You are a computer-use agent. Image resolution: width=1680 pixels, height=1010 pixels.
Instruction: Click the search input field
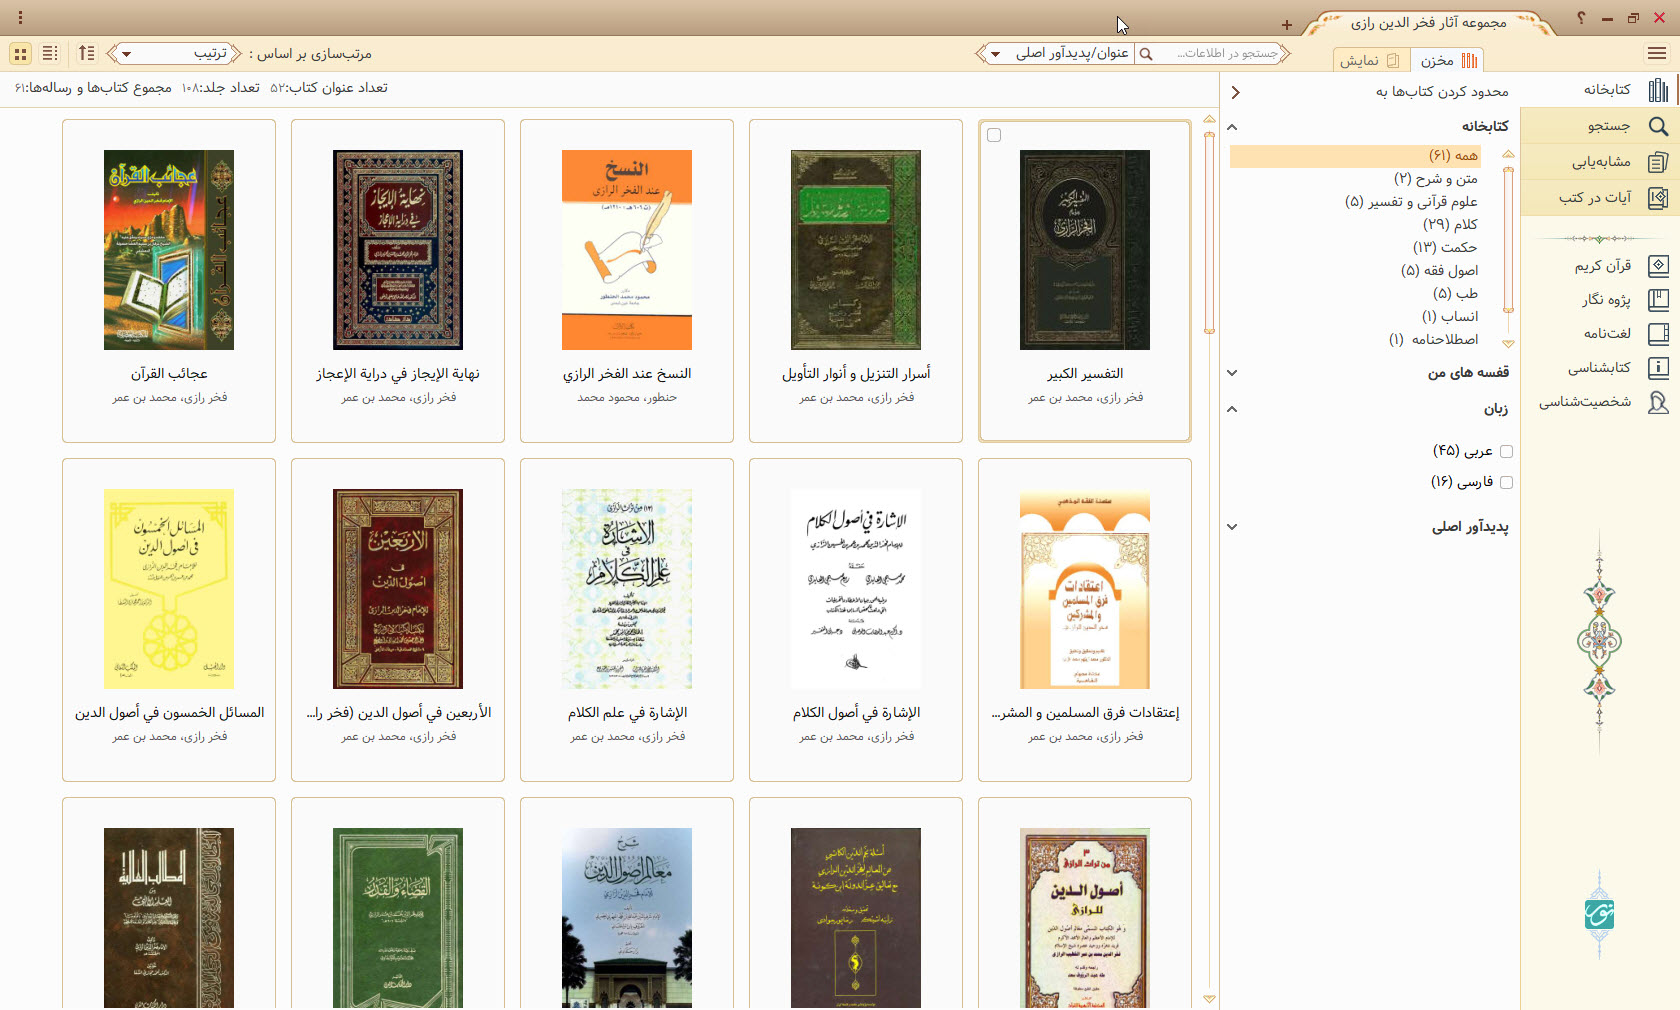coord(1219,54)
